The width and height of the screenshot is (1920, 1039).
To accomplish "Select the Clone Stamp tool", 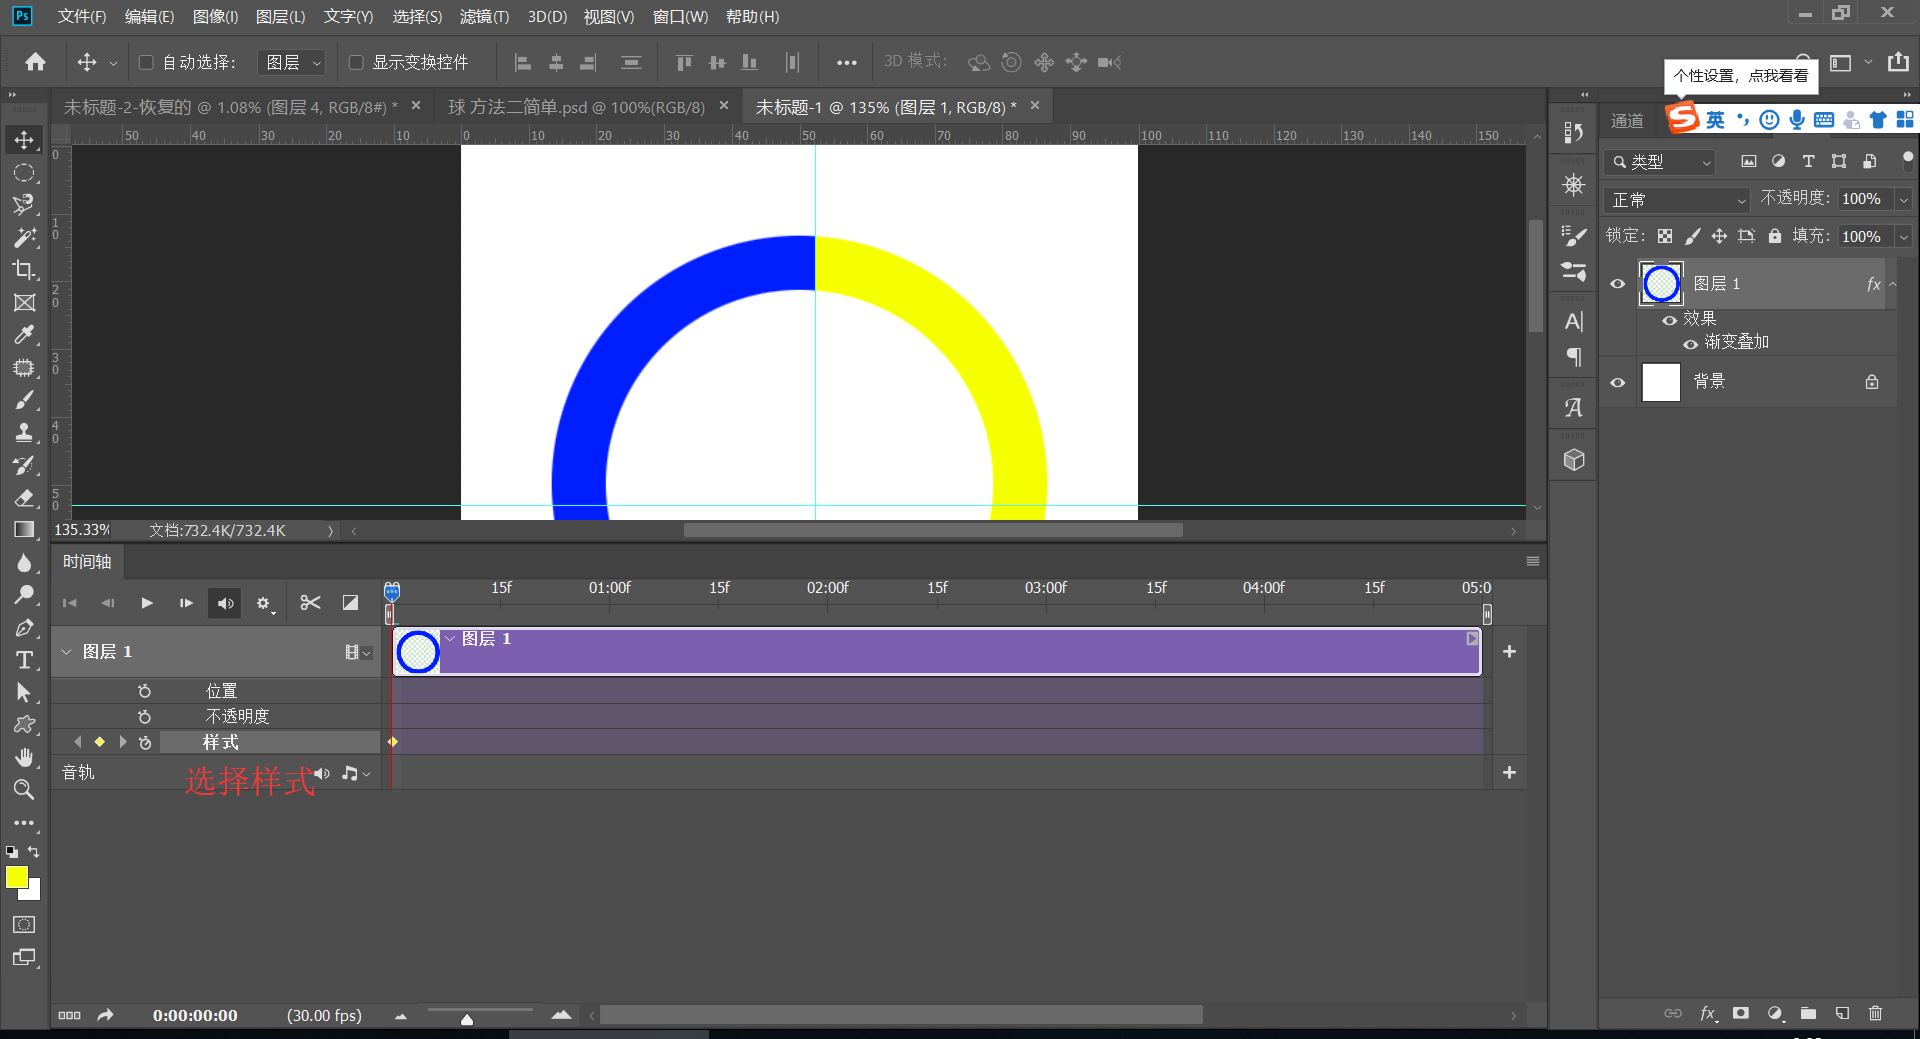I will (x=24, y=432).
